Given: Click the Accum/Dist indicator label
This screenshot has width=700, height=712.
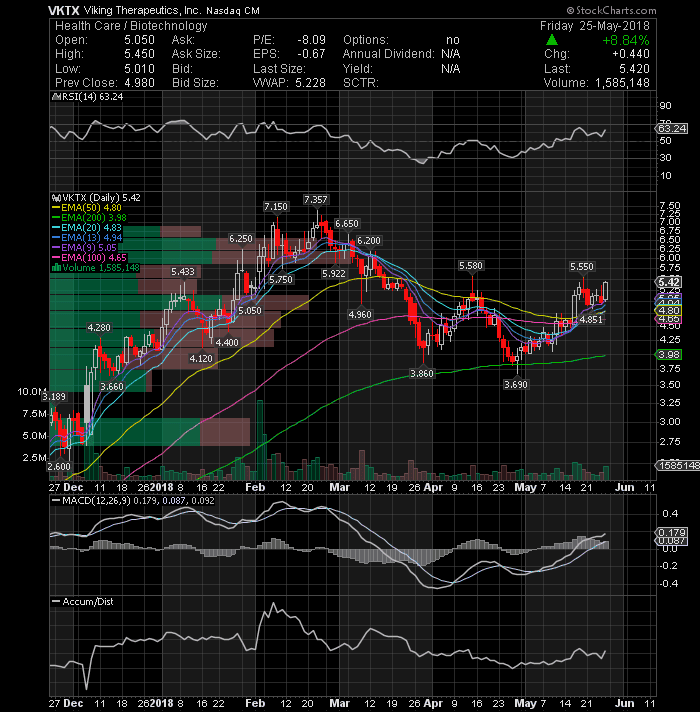Looking at the screenshot, I should [x=83, y=602].
